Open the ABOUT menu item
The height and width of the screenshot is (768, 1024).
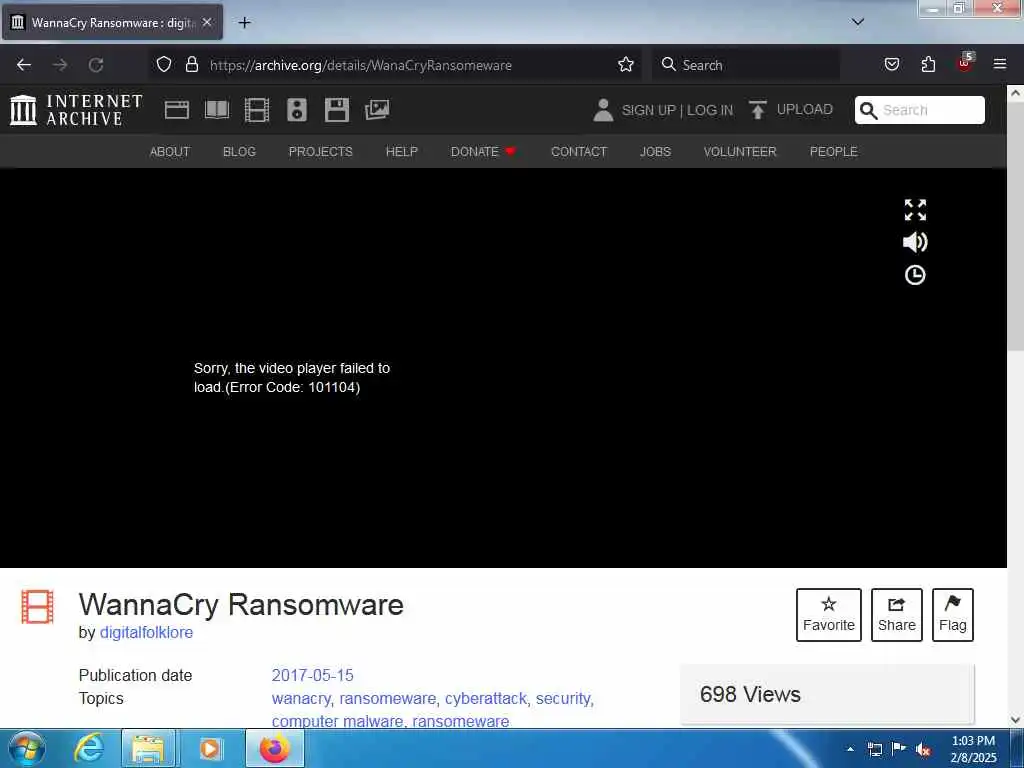170,152
